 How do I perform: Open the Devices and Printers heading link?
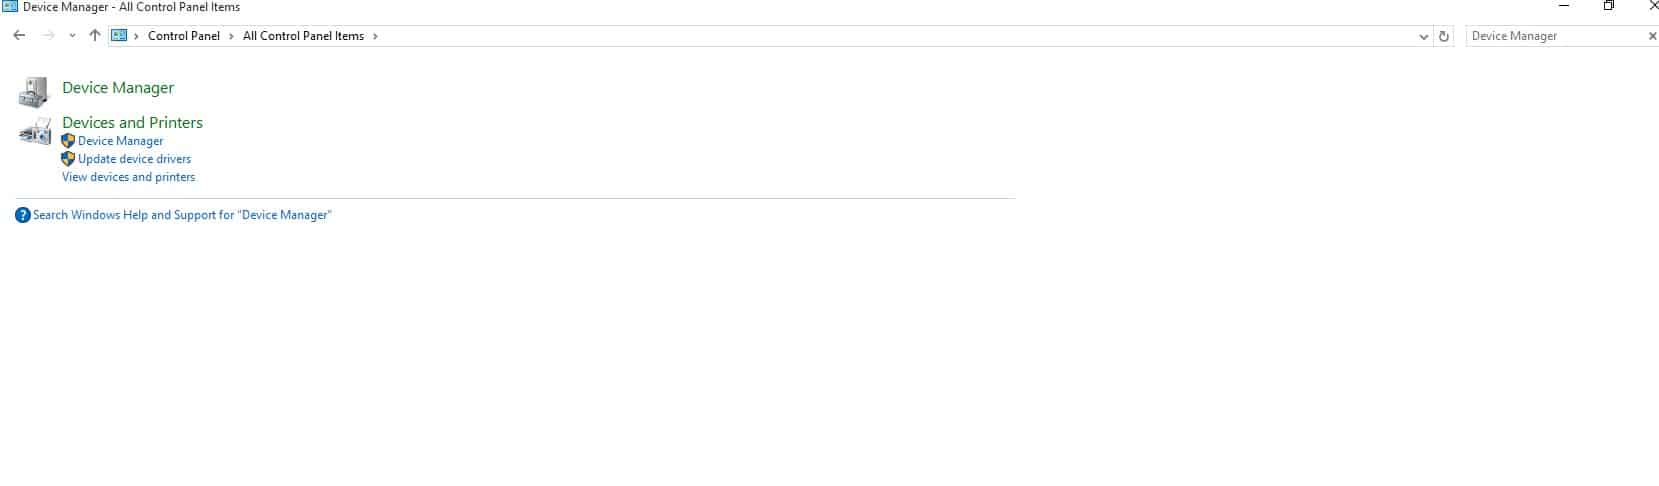[x=132, y=123]
